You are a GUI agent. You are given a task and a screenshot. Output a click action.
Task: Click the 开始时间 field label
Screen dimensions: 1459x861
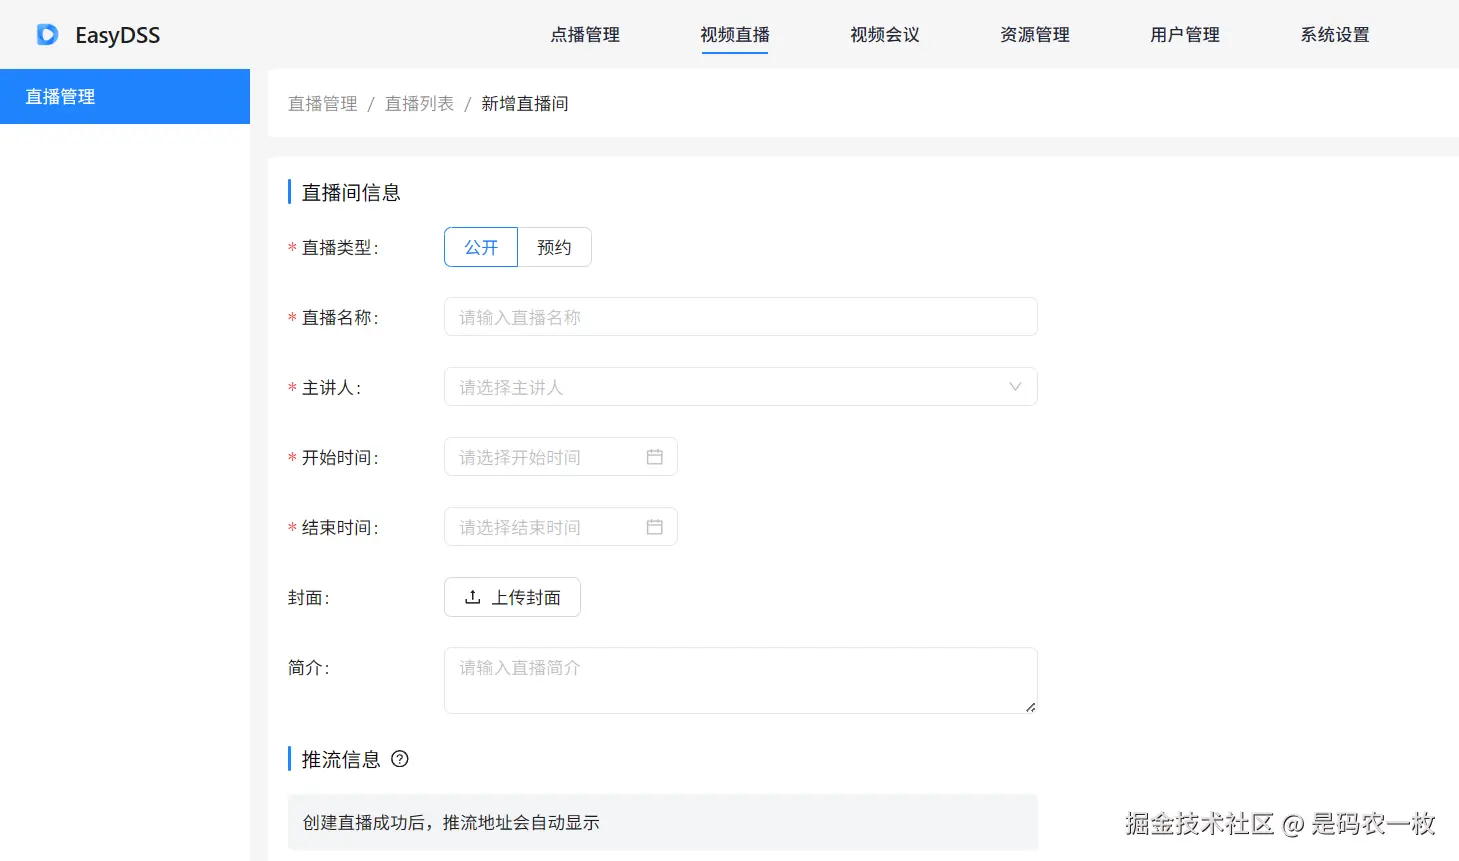pos(340,458)
